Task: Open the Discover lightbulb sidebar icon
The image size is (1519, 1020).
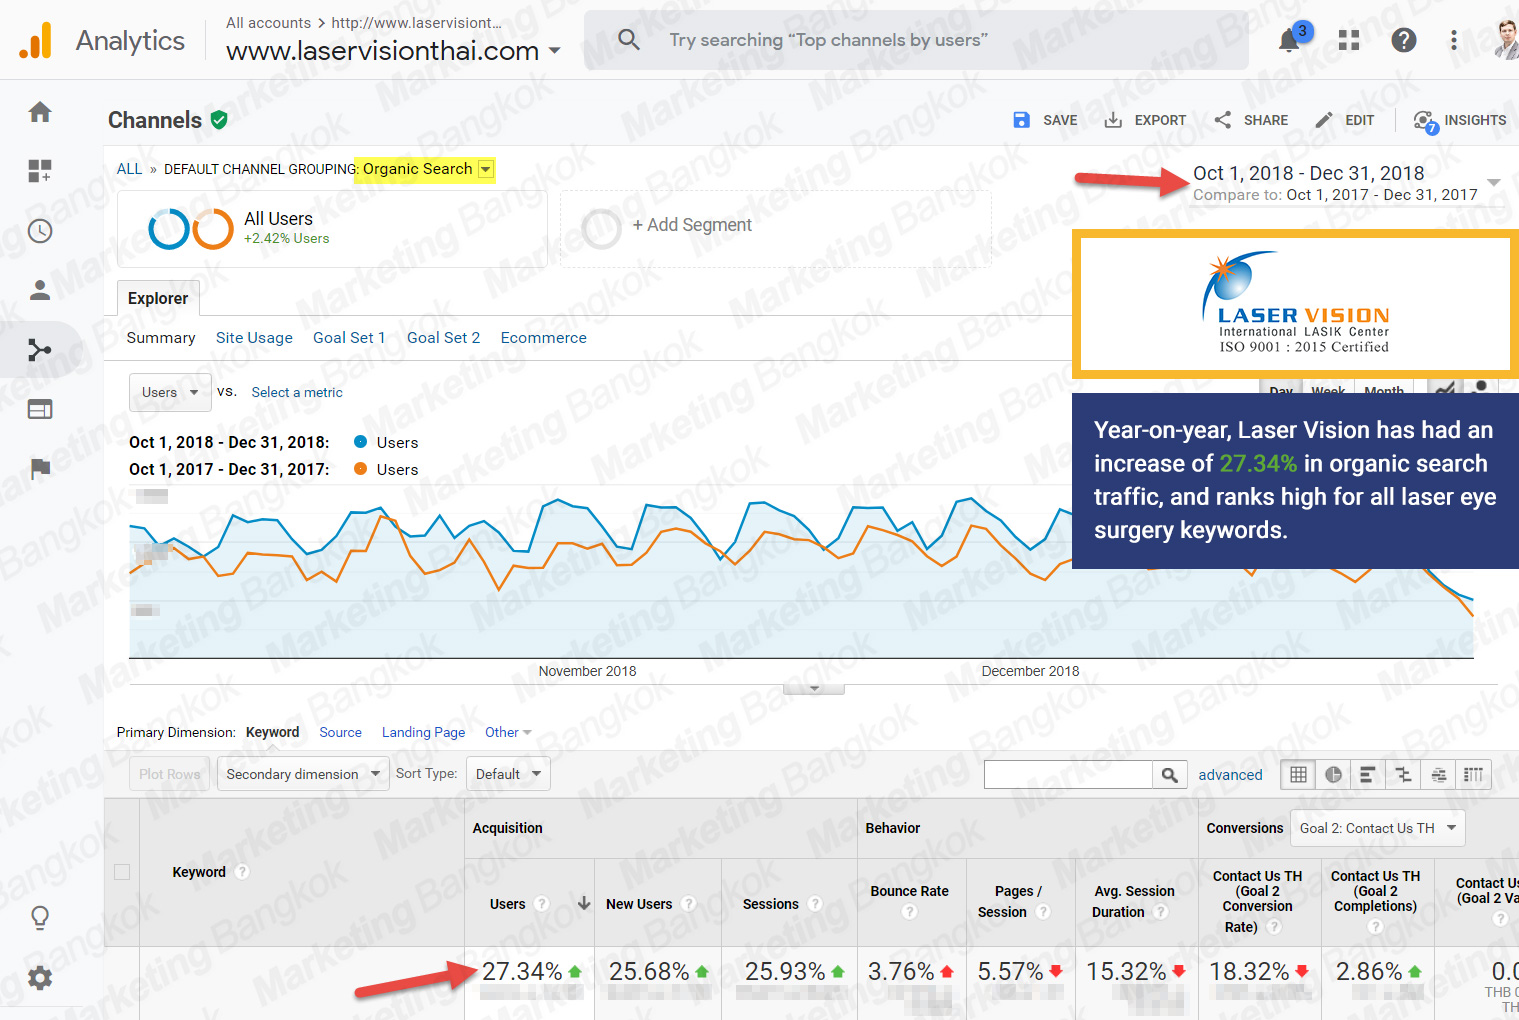Action: 40,917
